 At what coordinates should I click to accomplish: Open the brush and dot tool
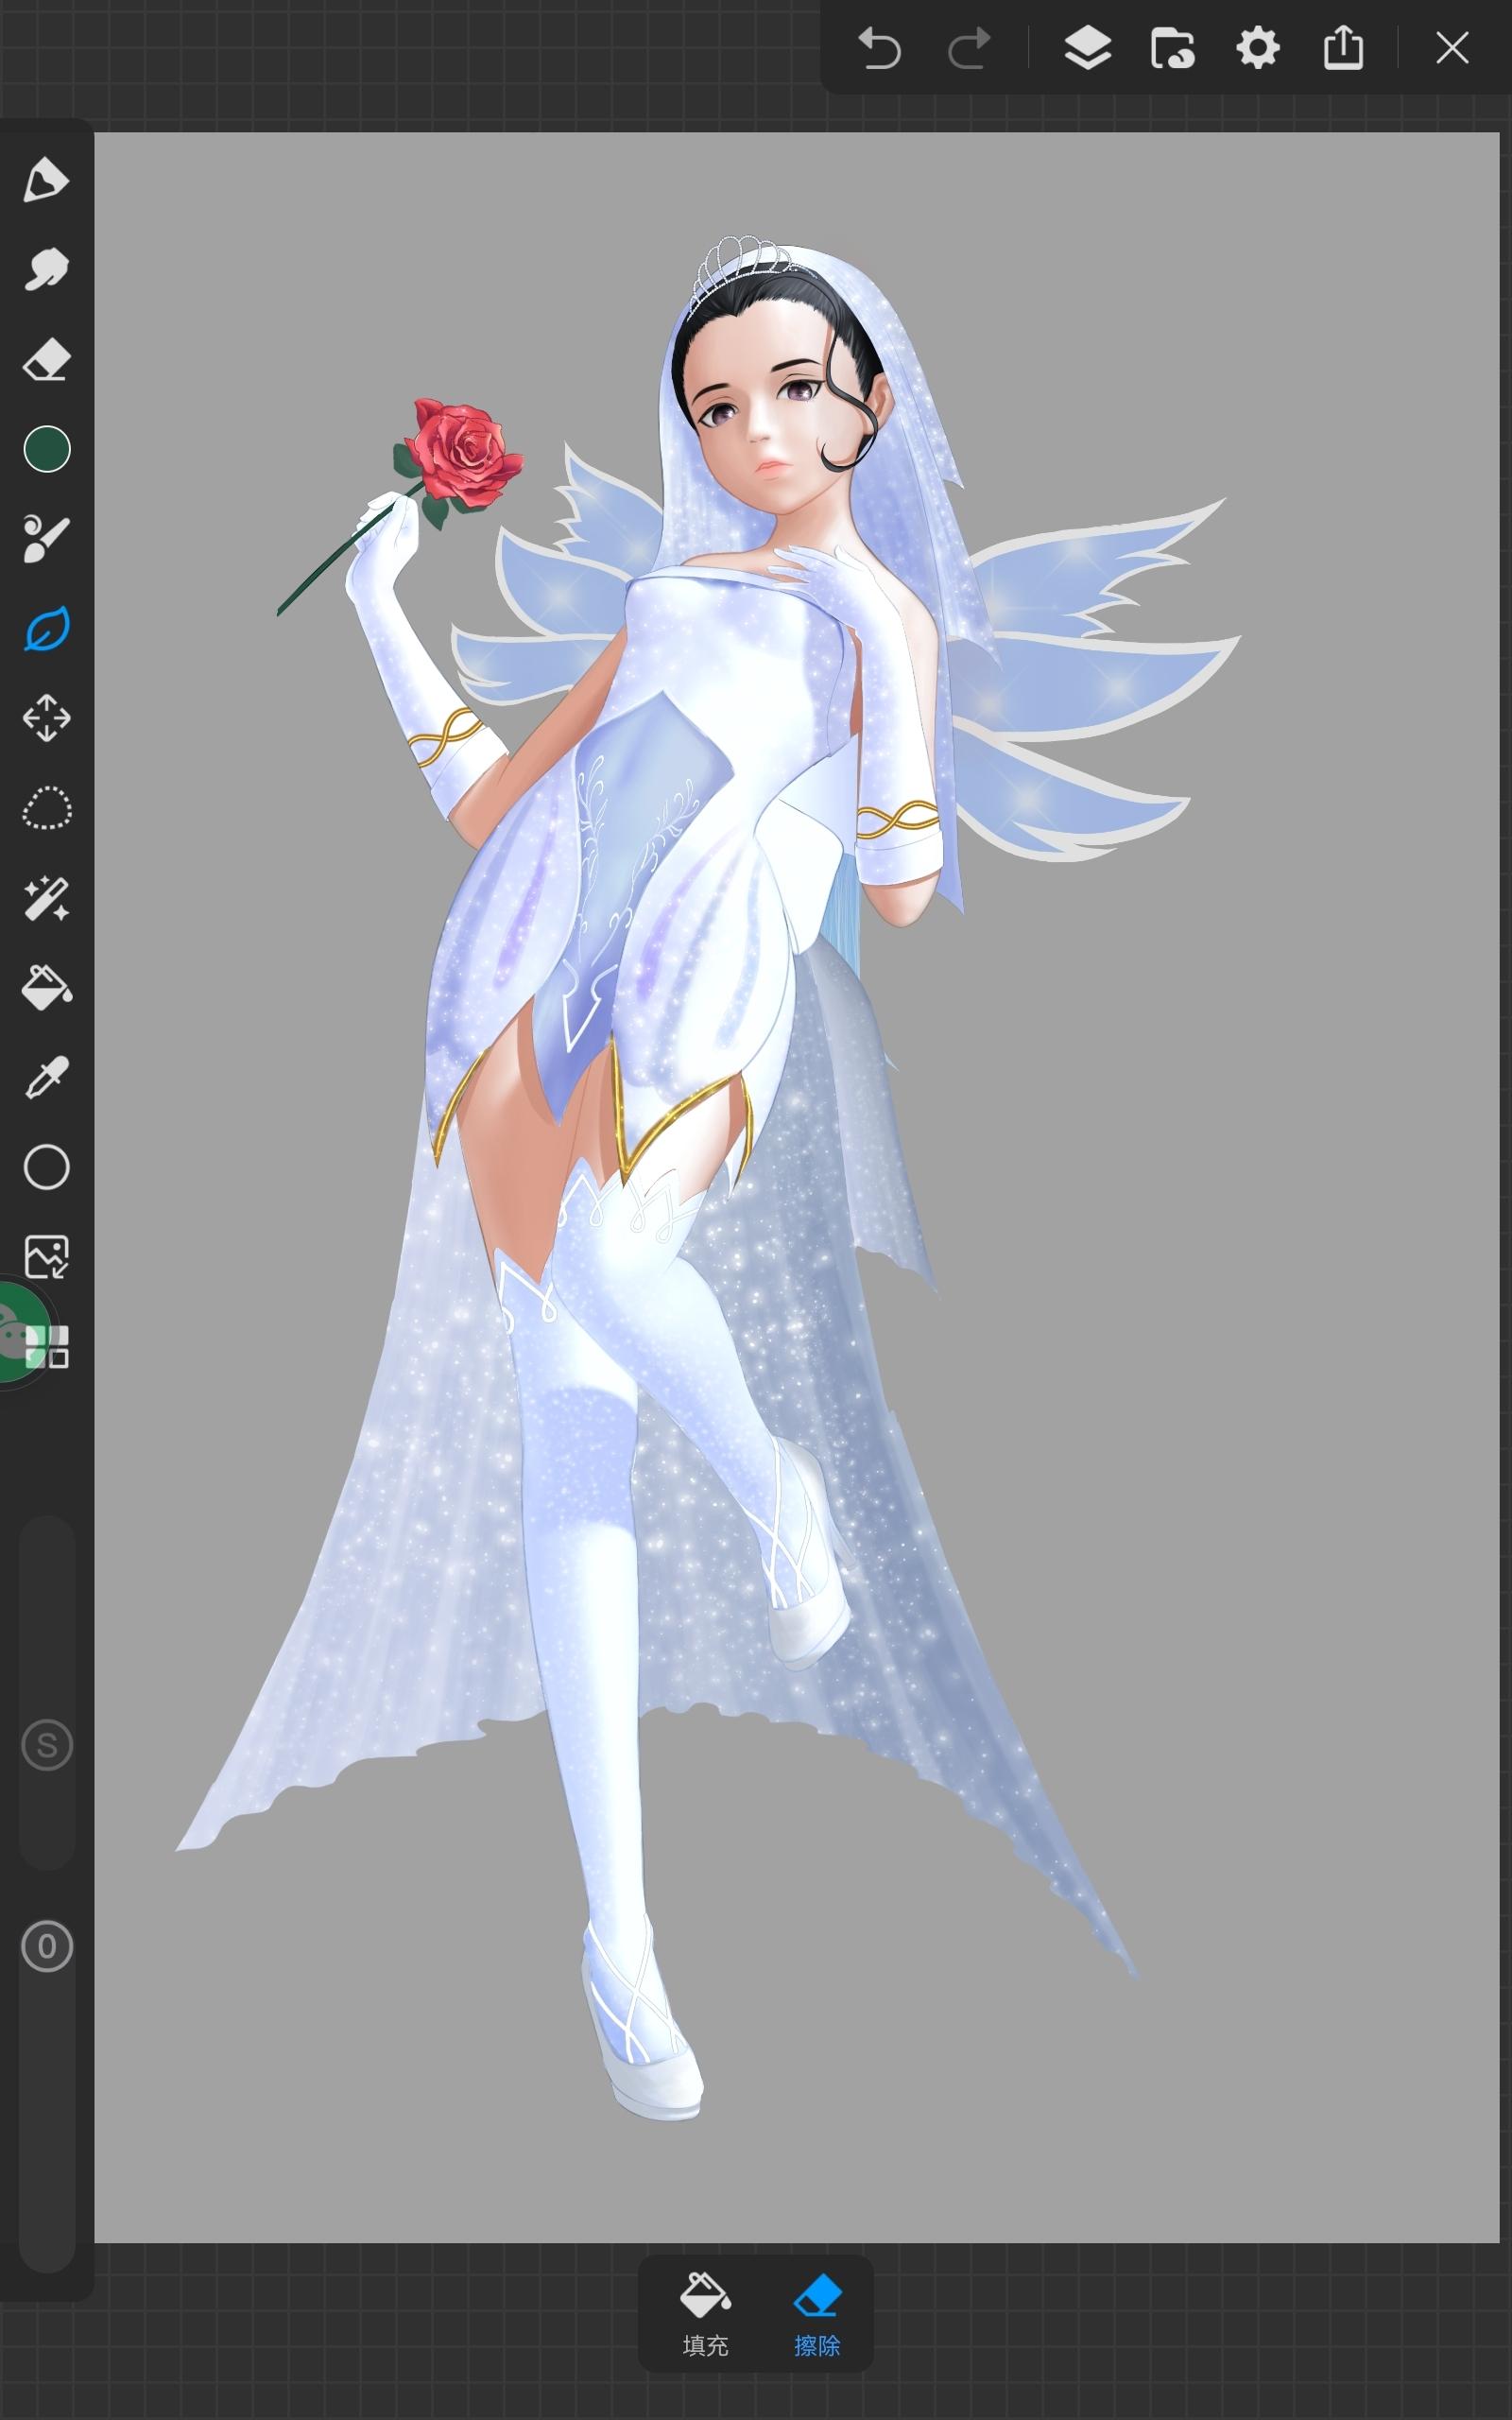[x=46, y=539]
